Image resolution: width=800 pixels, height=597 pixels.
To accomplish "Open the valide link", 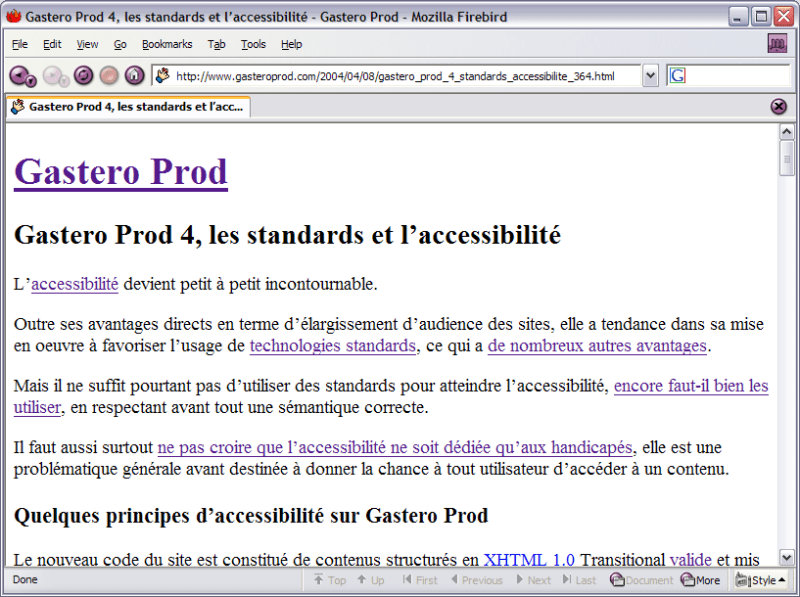I will (690, 560).
